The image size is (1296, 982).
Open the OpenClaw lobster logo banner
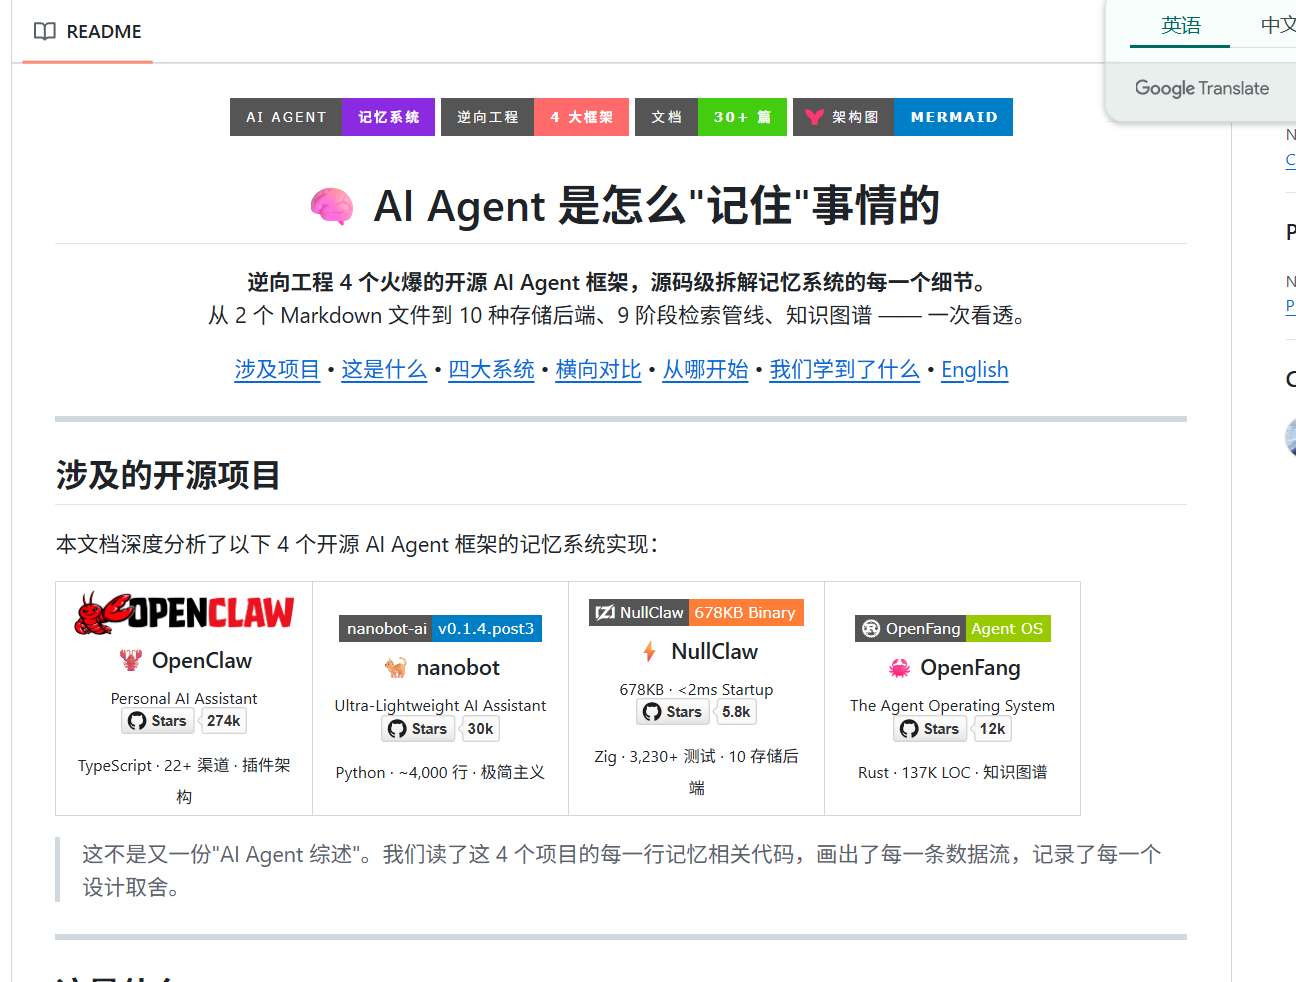[184, 614]
